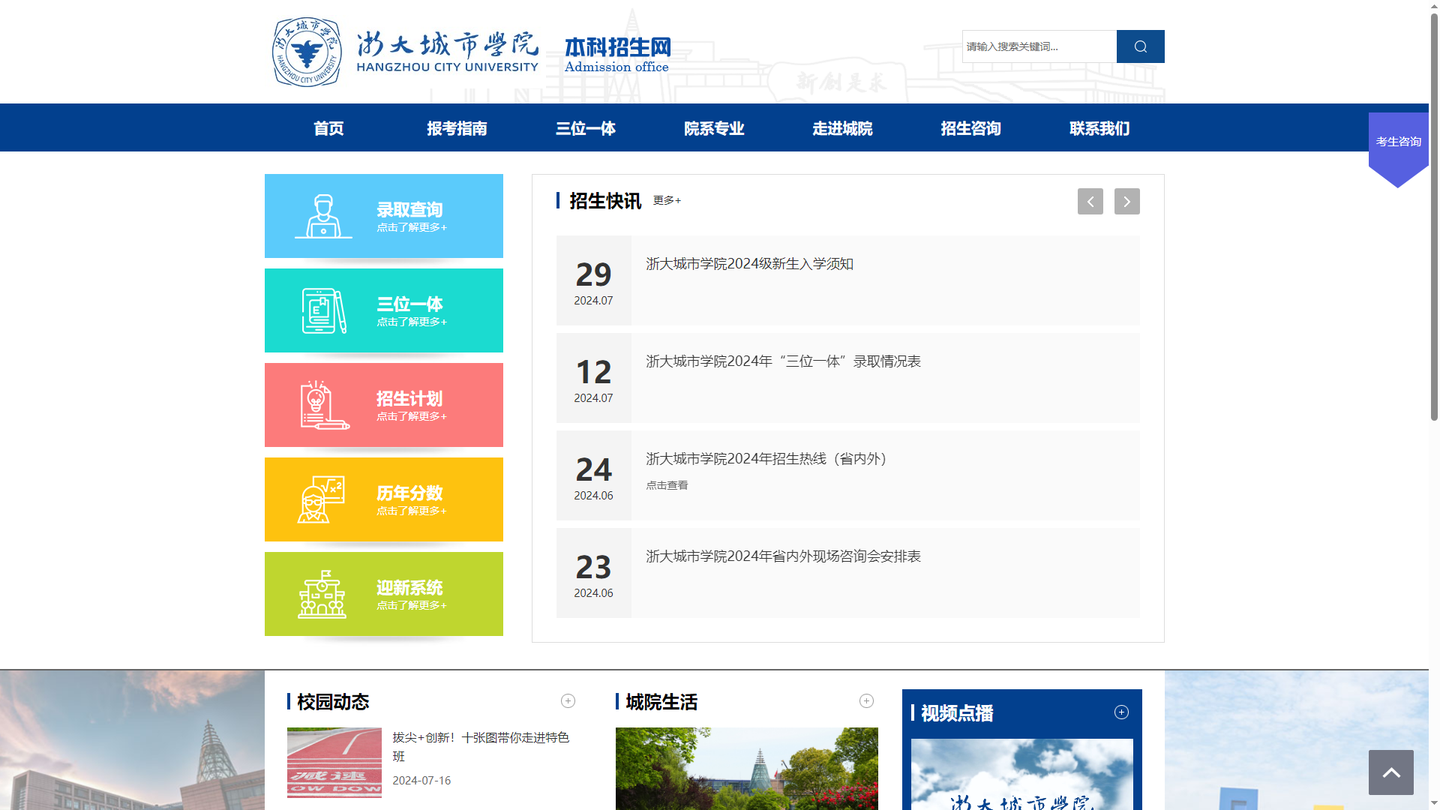Click the back-to-top arrow button
The width and height of the screenshot is (1440, 810).
pos(1391,772)
